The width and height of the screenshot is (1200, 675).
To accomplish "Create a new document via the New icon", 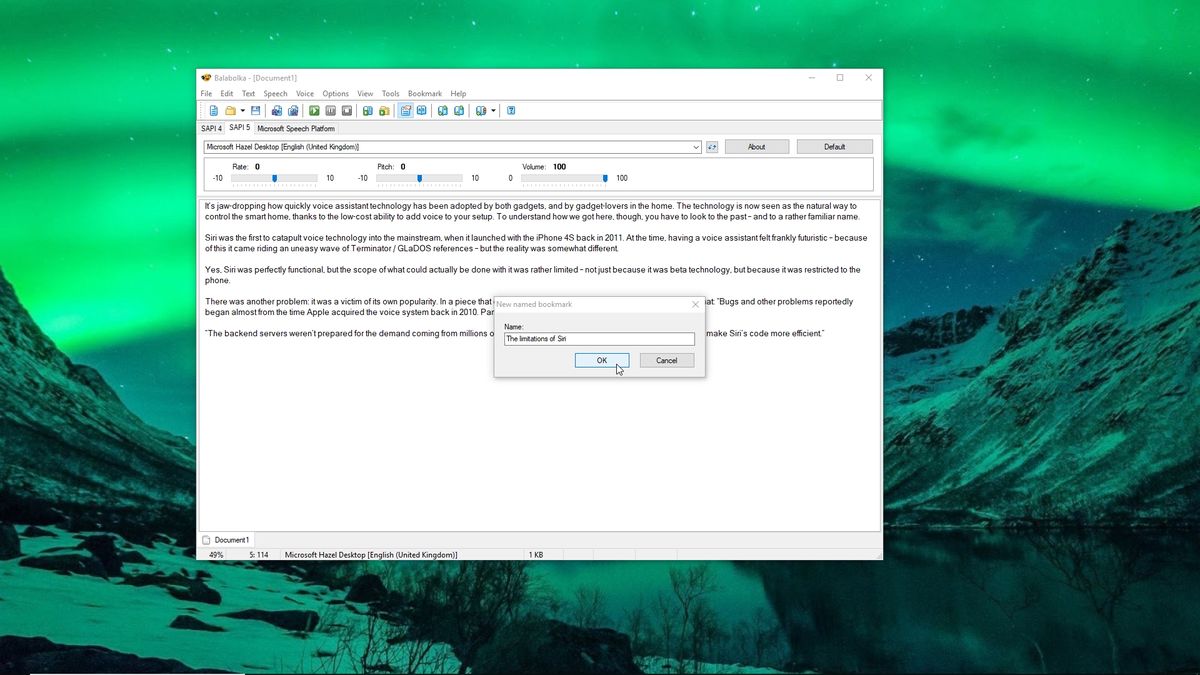I will (214, 110).
